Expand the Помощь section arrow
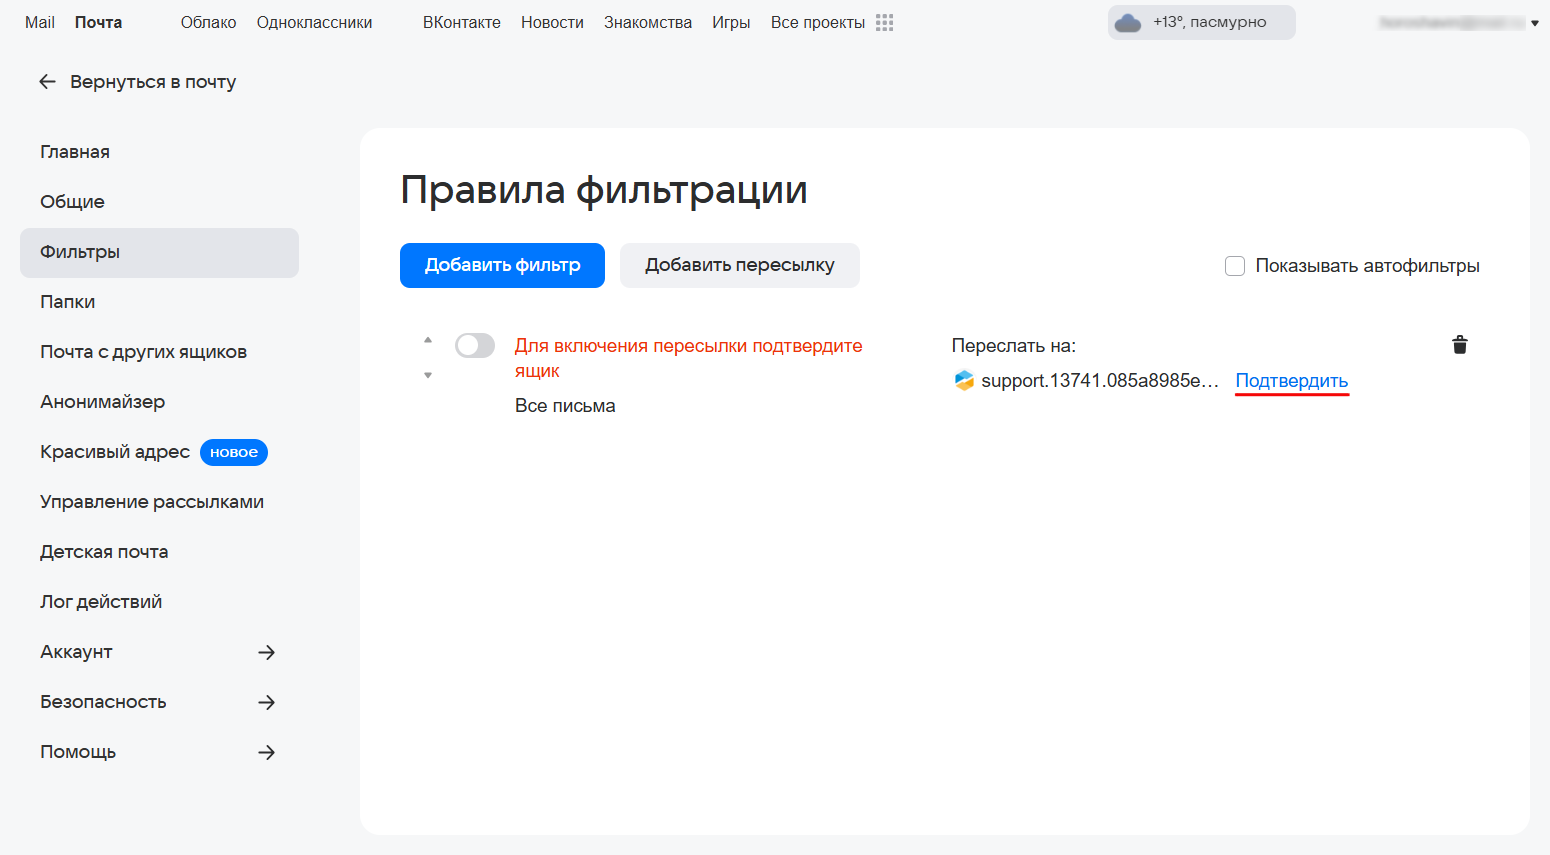The image size is (1550, 855). coord(266,752)
